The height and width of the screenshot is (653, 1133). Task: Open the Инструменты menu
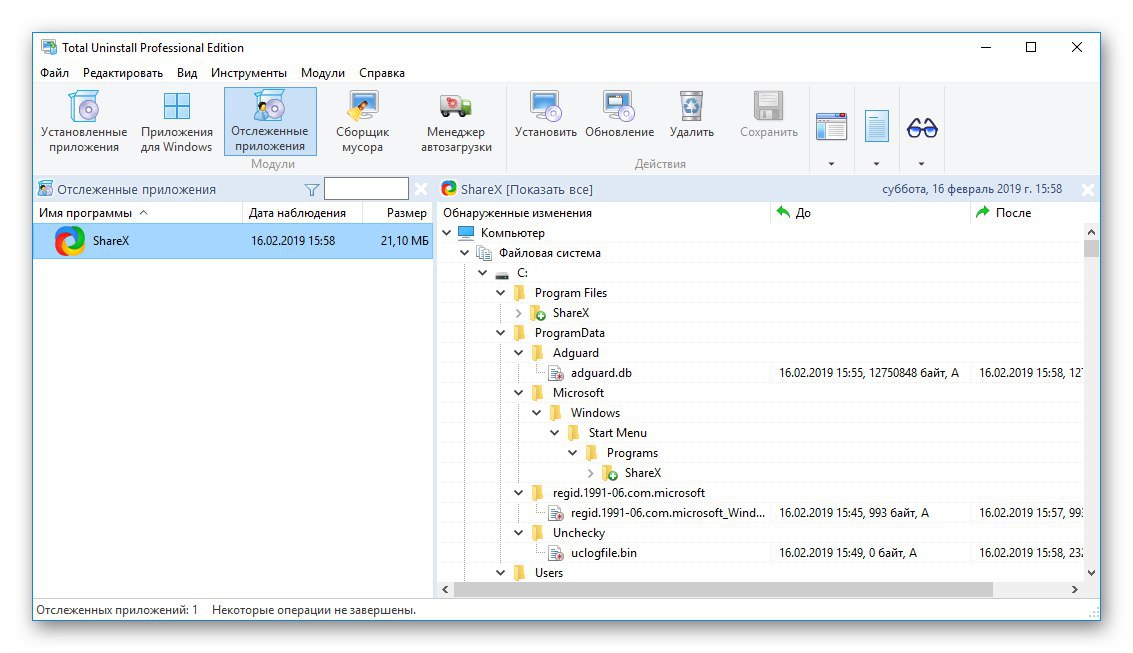249,73
